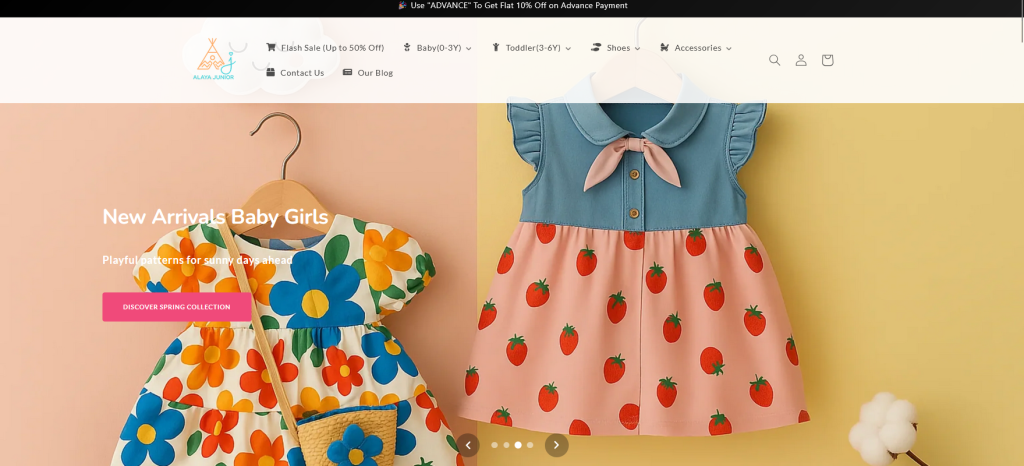
Task: Click the Alaya Junior logo
Action: click(214, 60)
